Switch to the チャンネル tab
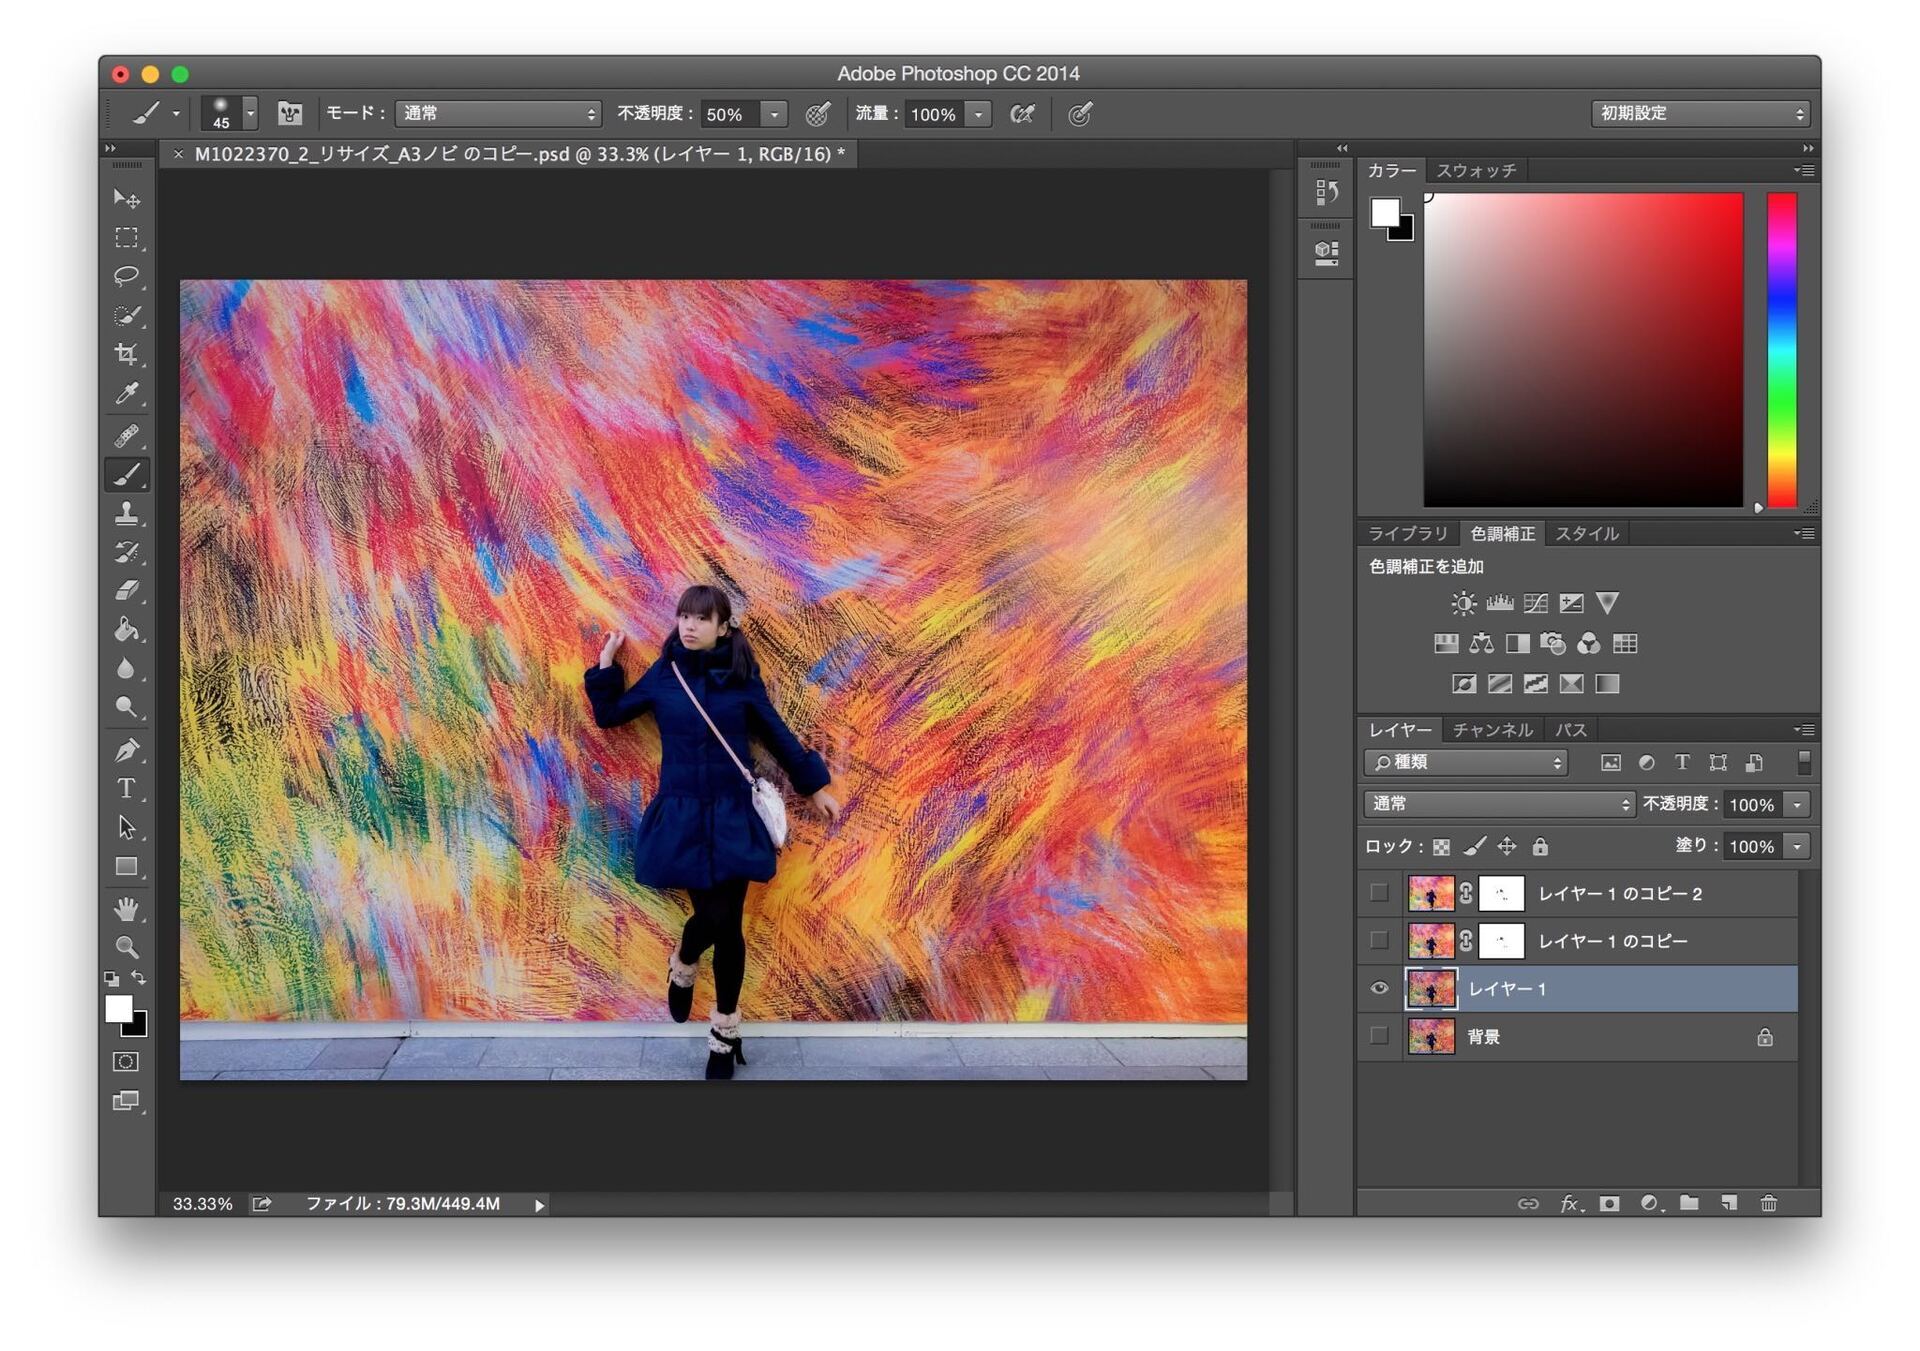This screenshot has width=1920, height=1351. click(x=1492, y=730)
